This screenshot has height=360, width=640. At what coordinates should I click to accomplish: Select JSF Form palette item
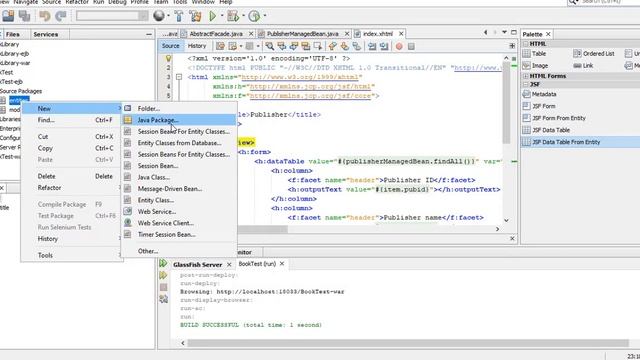pyautogui.click(x=539, y=106)
